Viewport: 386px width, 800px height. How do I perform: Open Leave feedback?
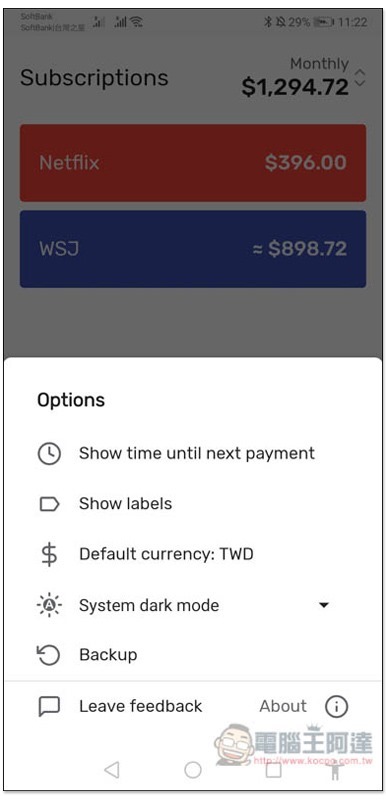click(x=141, y=707)
